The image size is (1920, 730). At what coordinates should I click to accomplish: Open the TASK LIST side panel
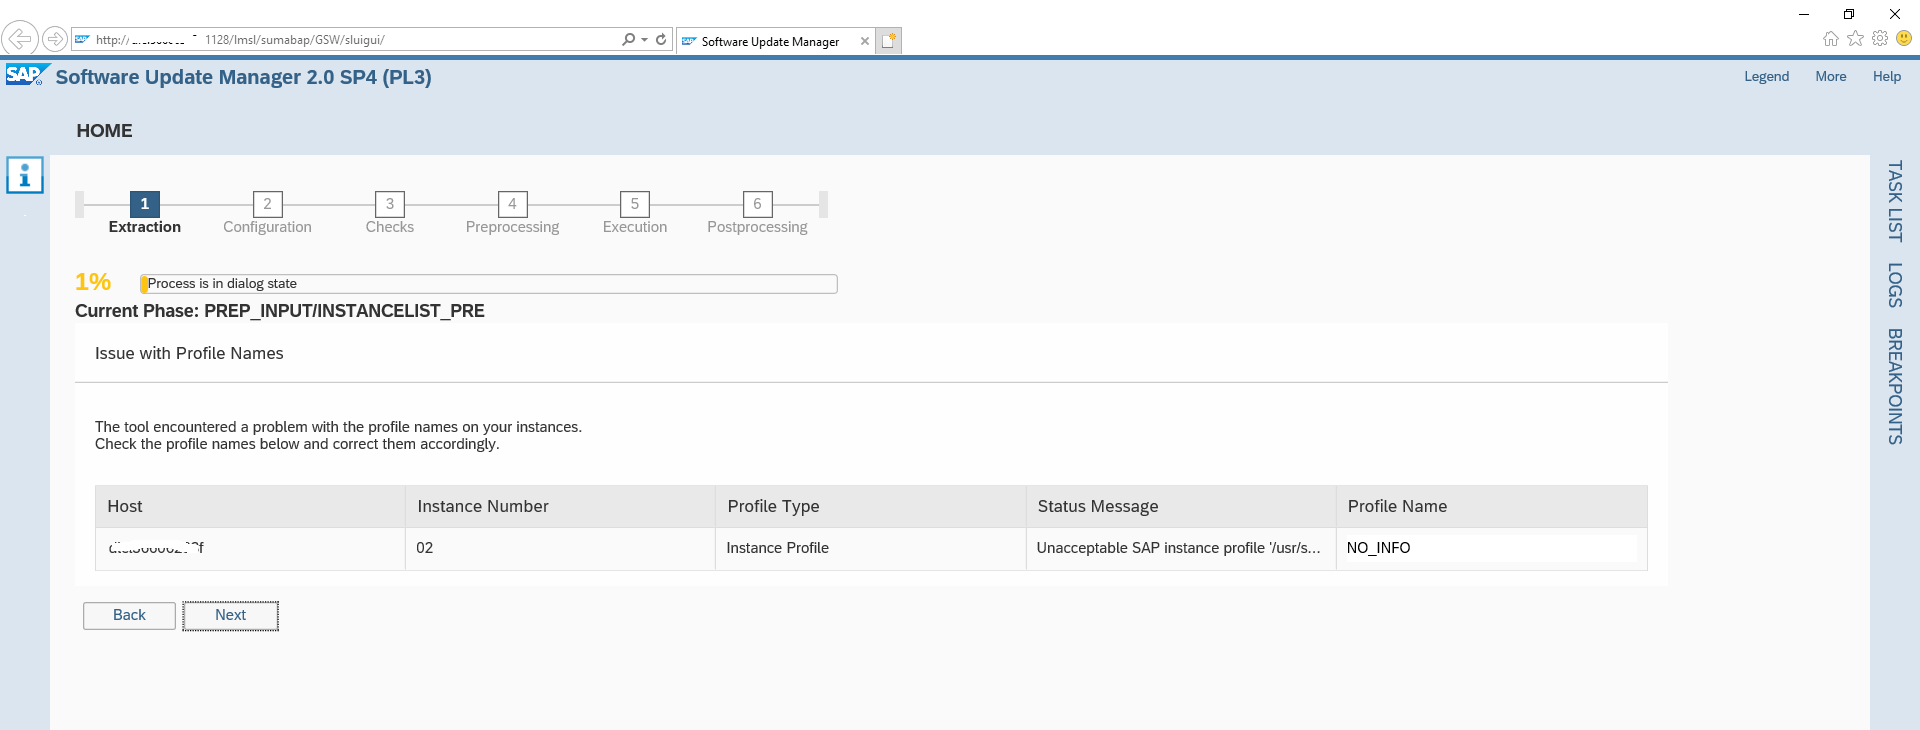[x=1894, y=201]
